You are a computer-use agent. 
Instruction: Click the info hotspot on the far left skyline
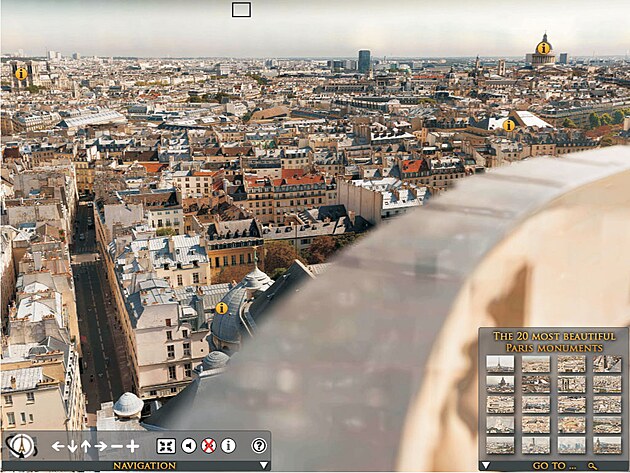pyautogui.click(x=21, y=73)
